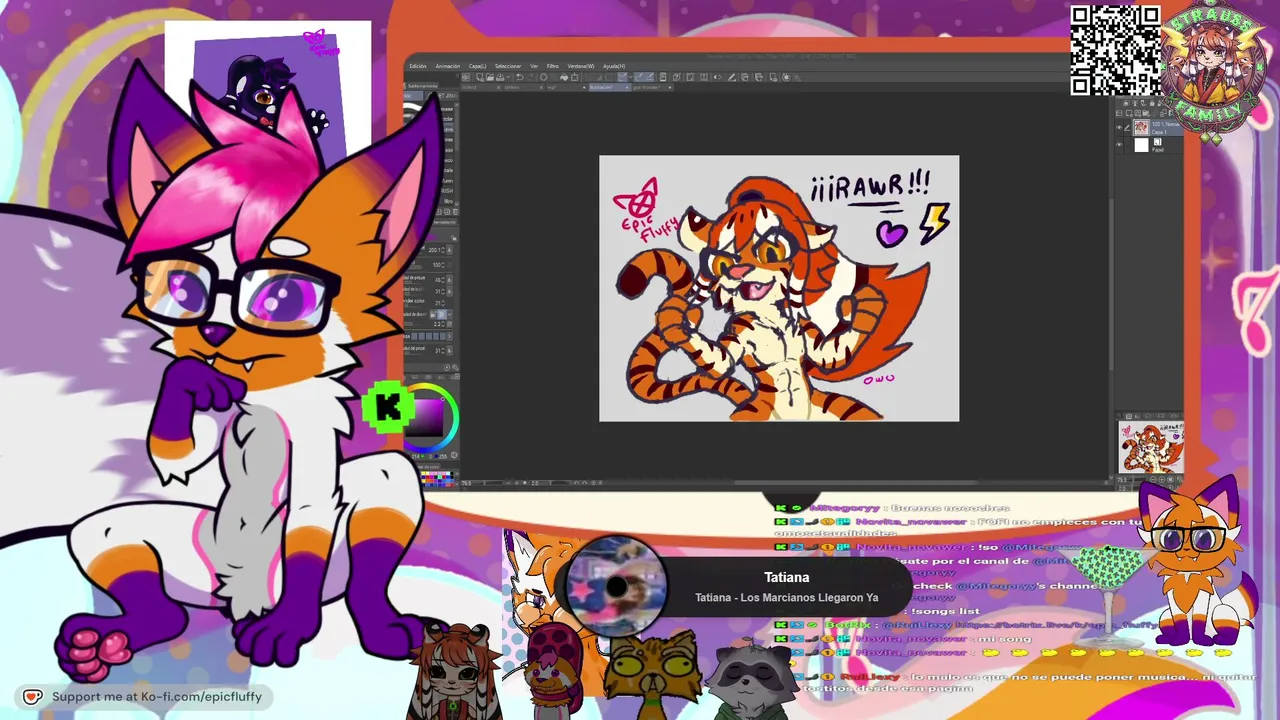Expand the arrow next to the Save icon

[508, 77]
